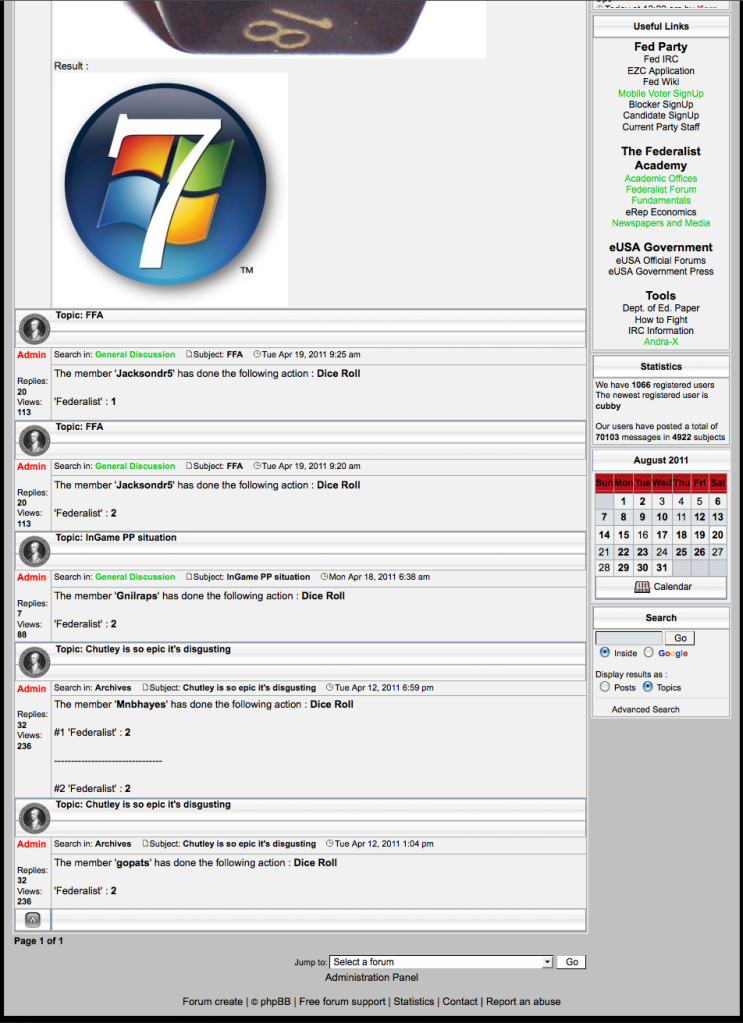Viewport: 743px width, 1023px height.
Task: Click member name 'Gnilraps' in post
Action: coord(136,596)
